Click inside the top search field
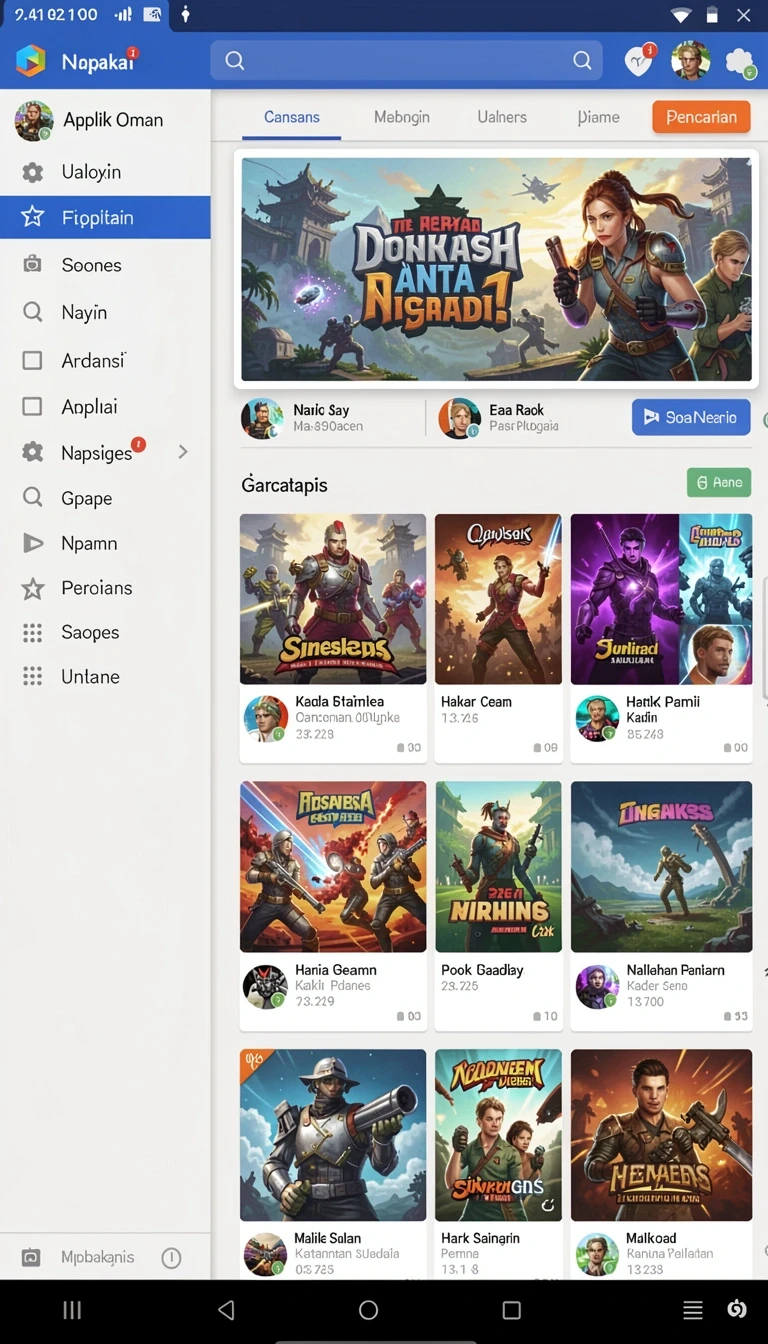This screenshot has height=1344, width=768. [406, 61]
